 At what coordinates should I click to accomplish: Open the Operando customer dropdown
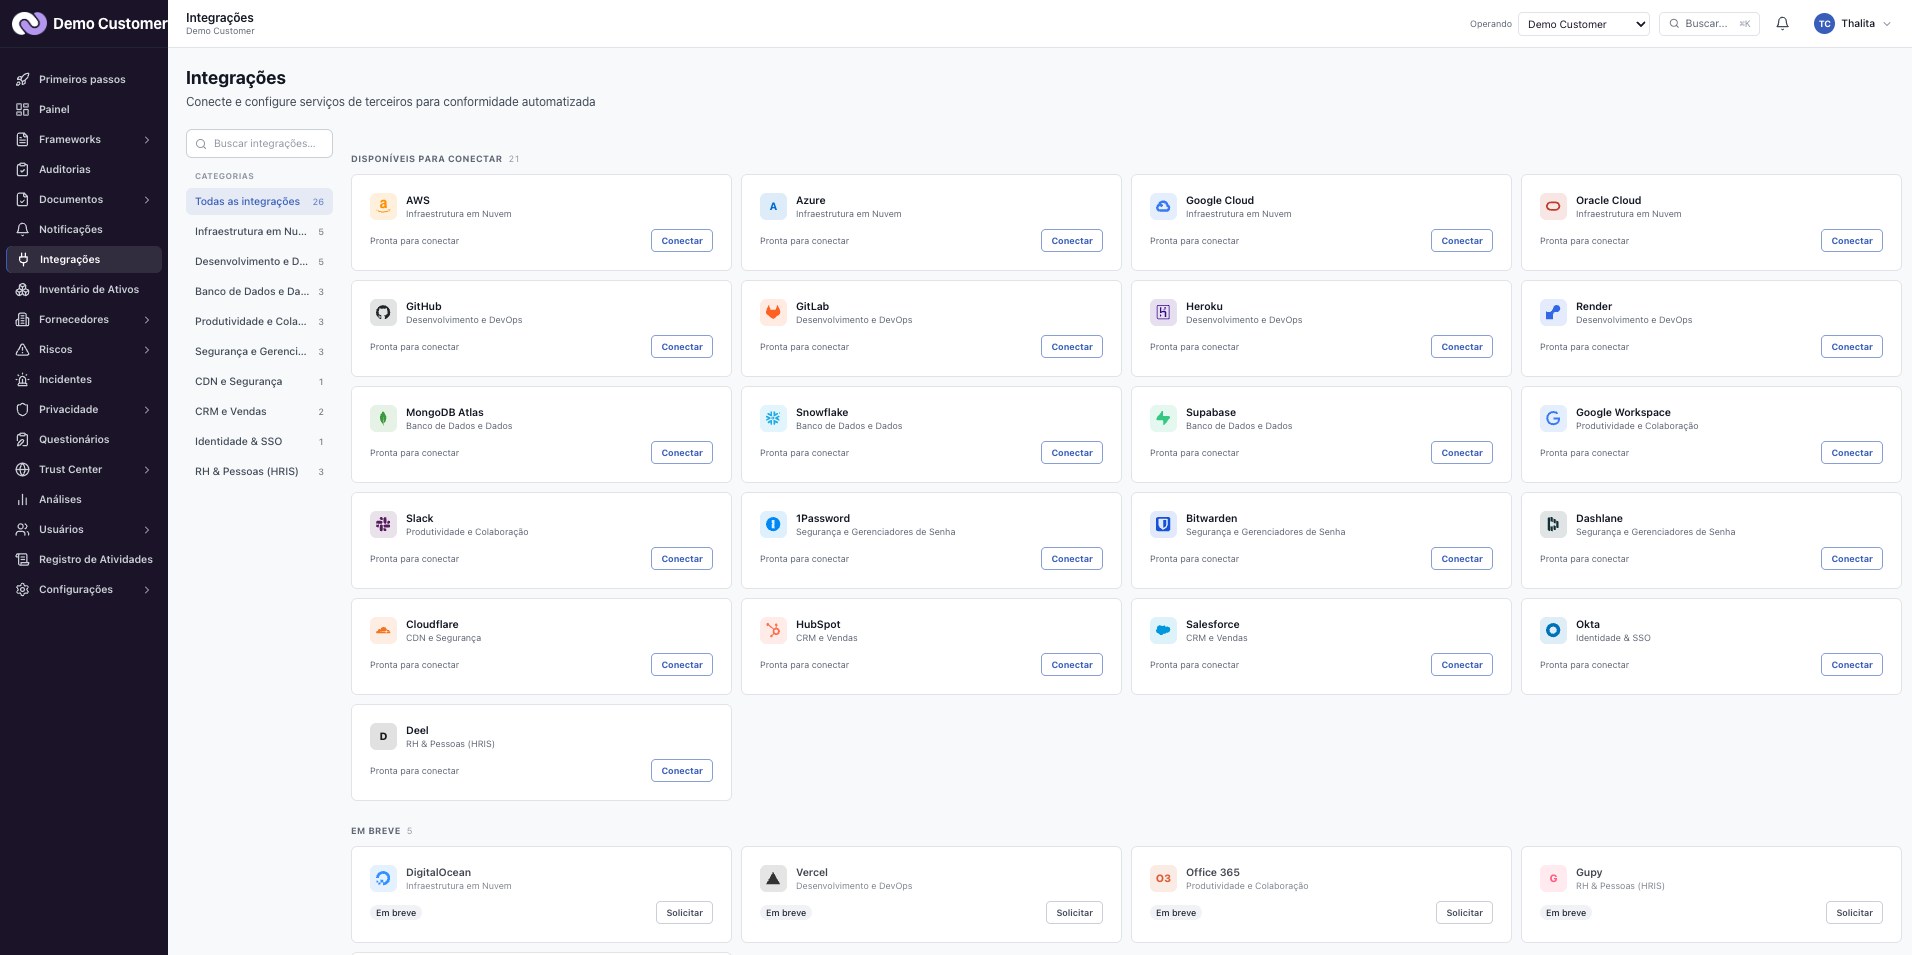click(1583, 24)
